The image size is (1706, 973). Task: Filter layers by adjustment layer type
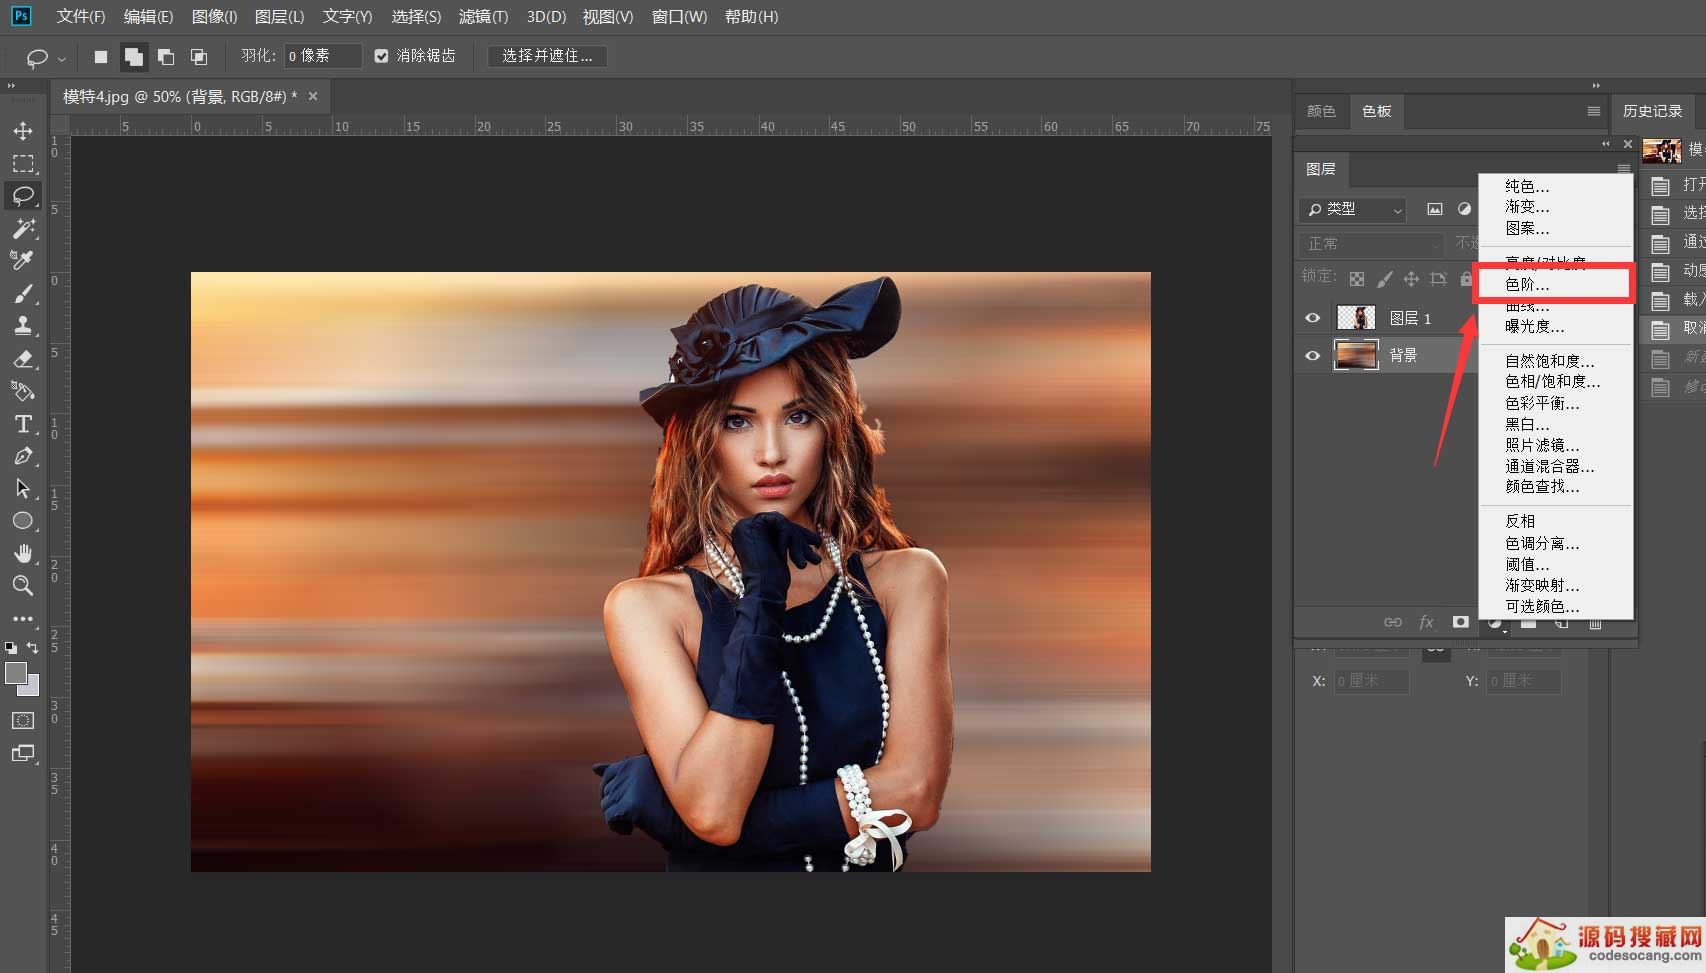[1464, 209]
